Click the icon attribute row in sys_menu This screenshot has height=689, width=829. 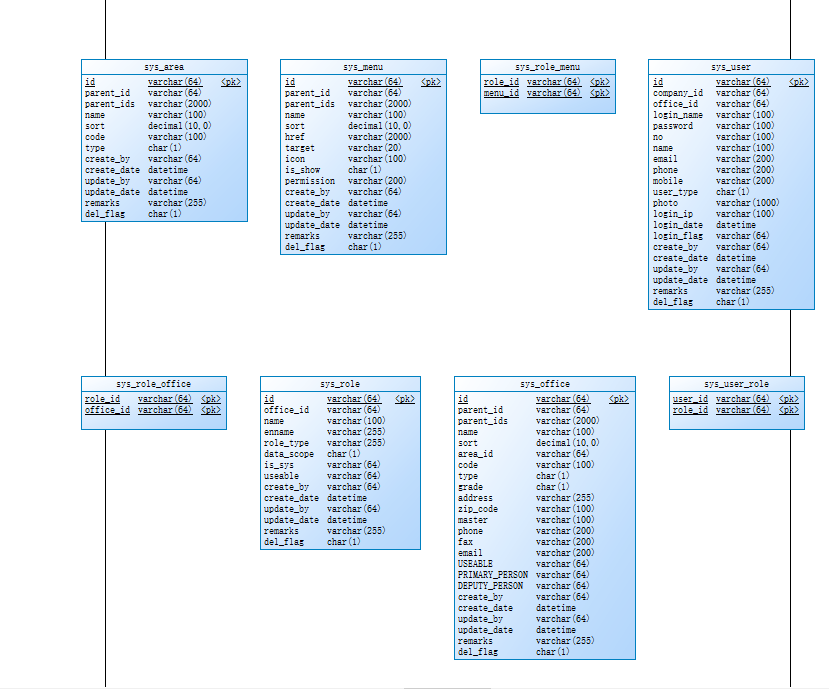tap(292, 158)
